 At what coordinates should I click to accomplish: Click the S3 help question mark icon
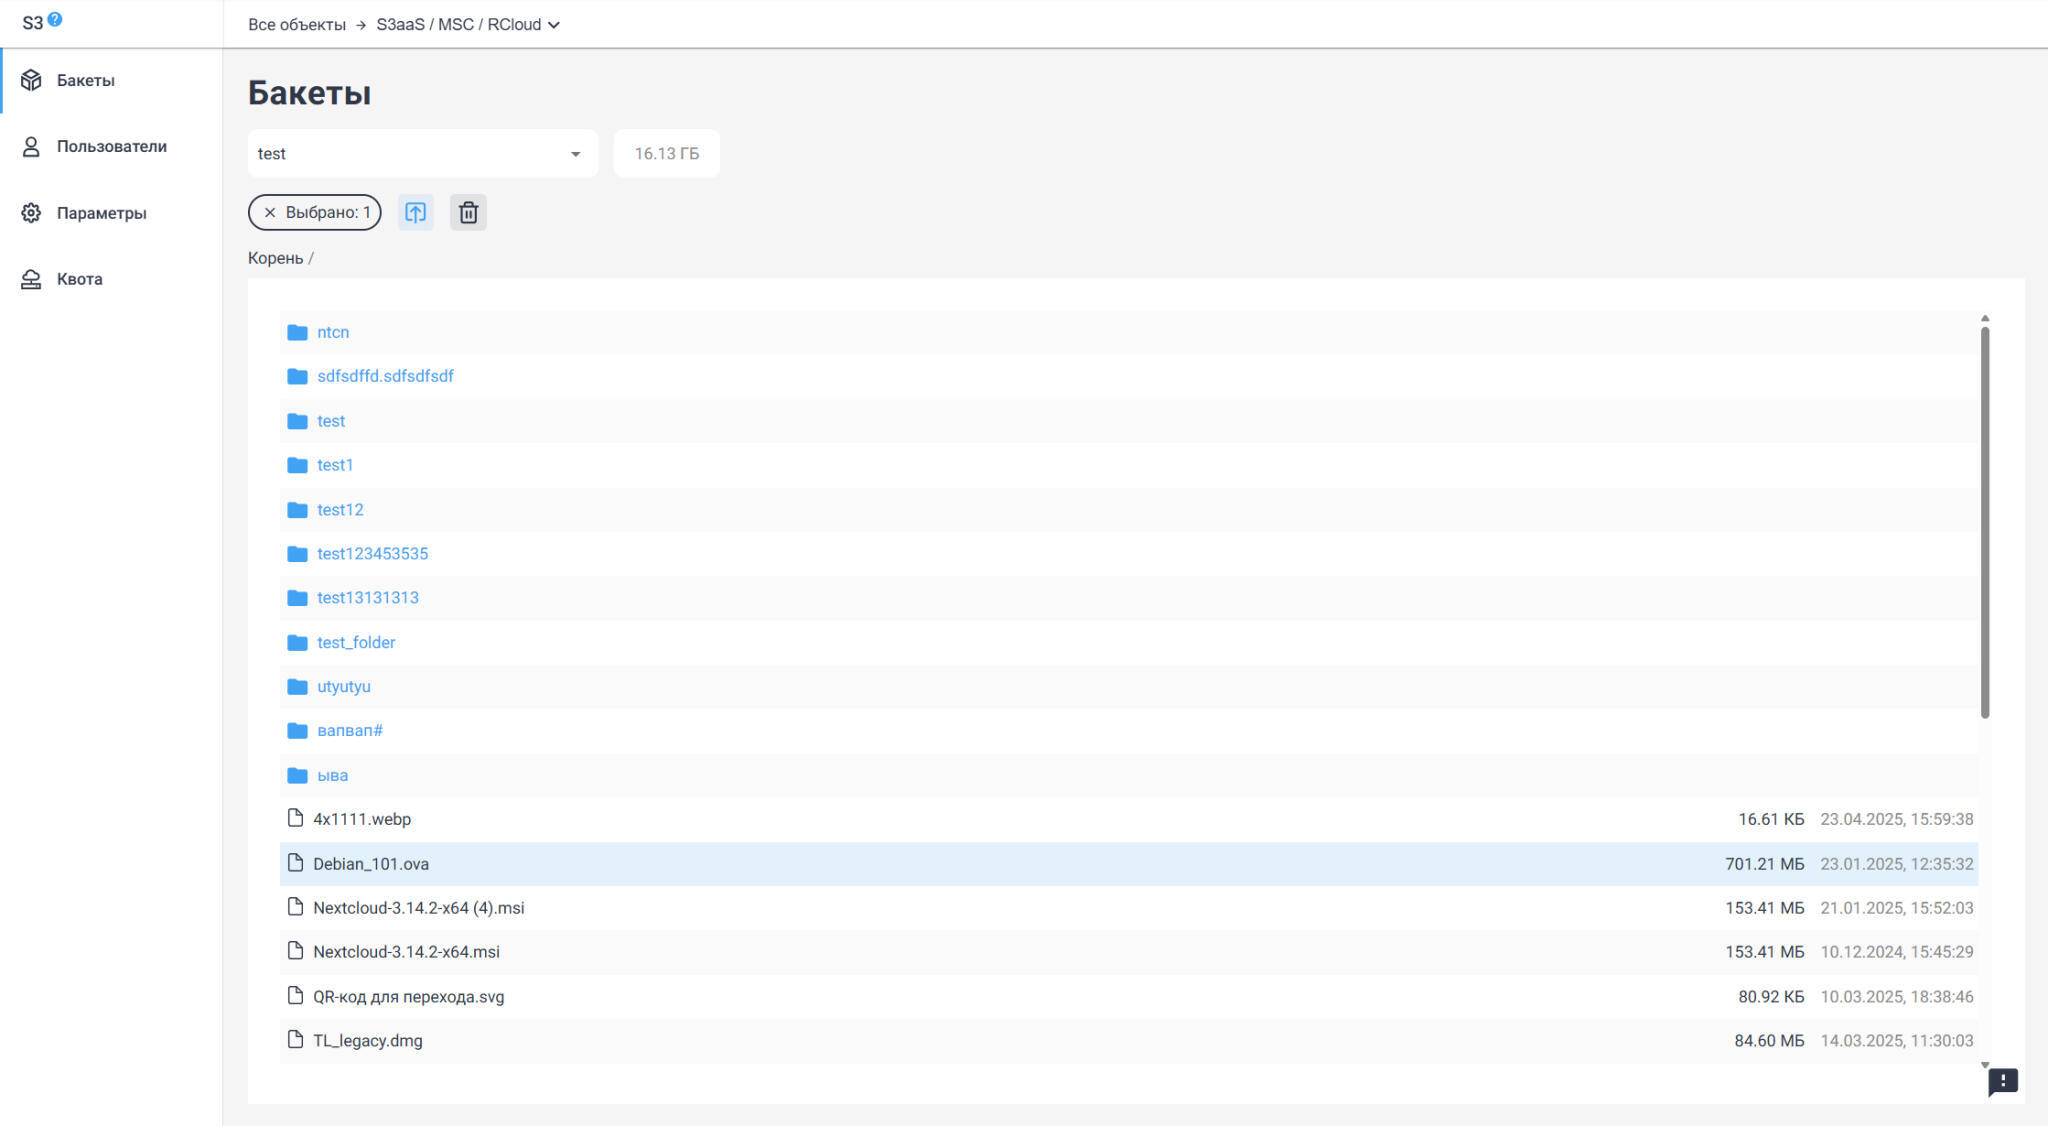pos(55,19)
